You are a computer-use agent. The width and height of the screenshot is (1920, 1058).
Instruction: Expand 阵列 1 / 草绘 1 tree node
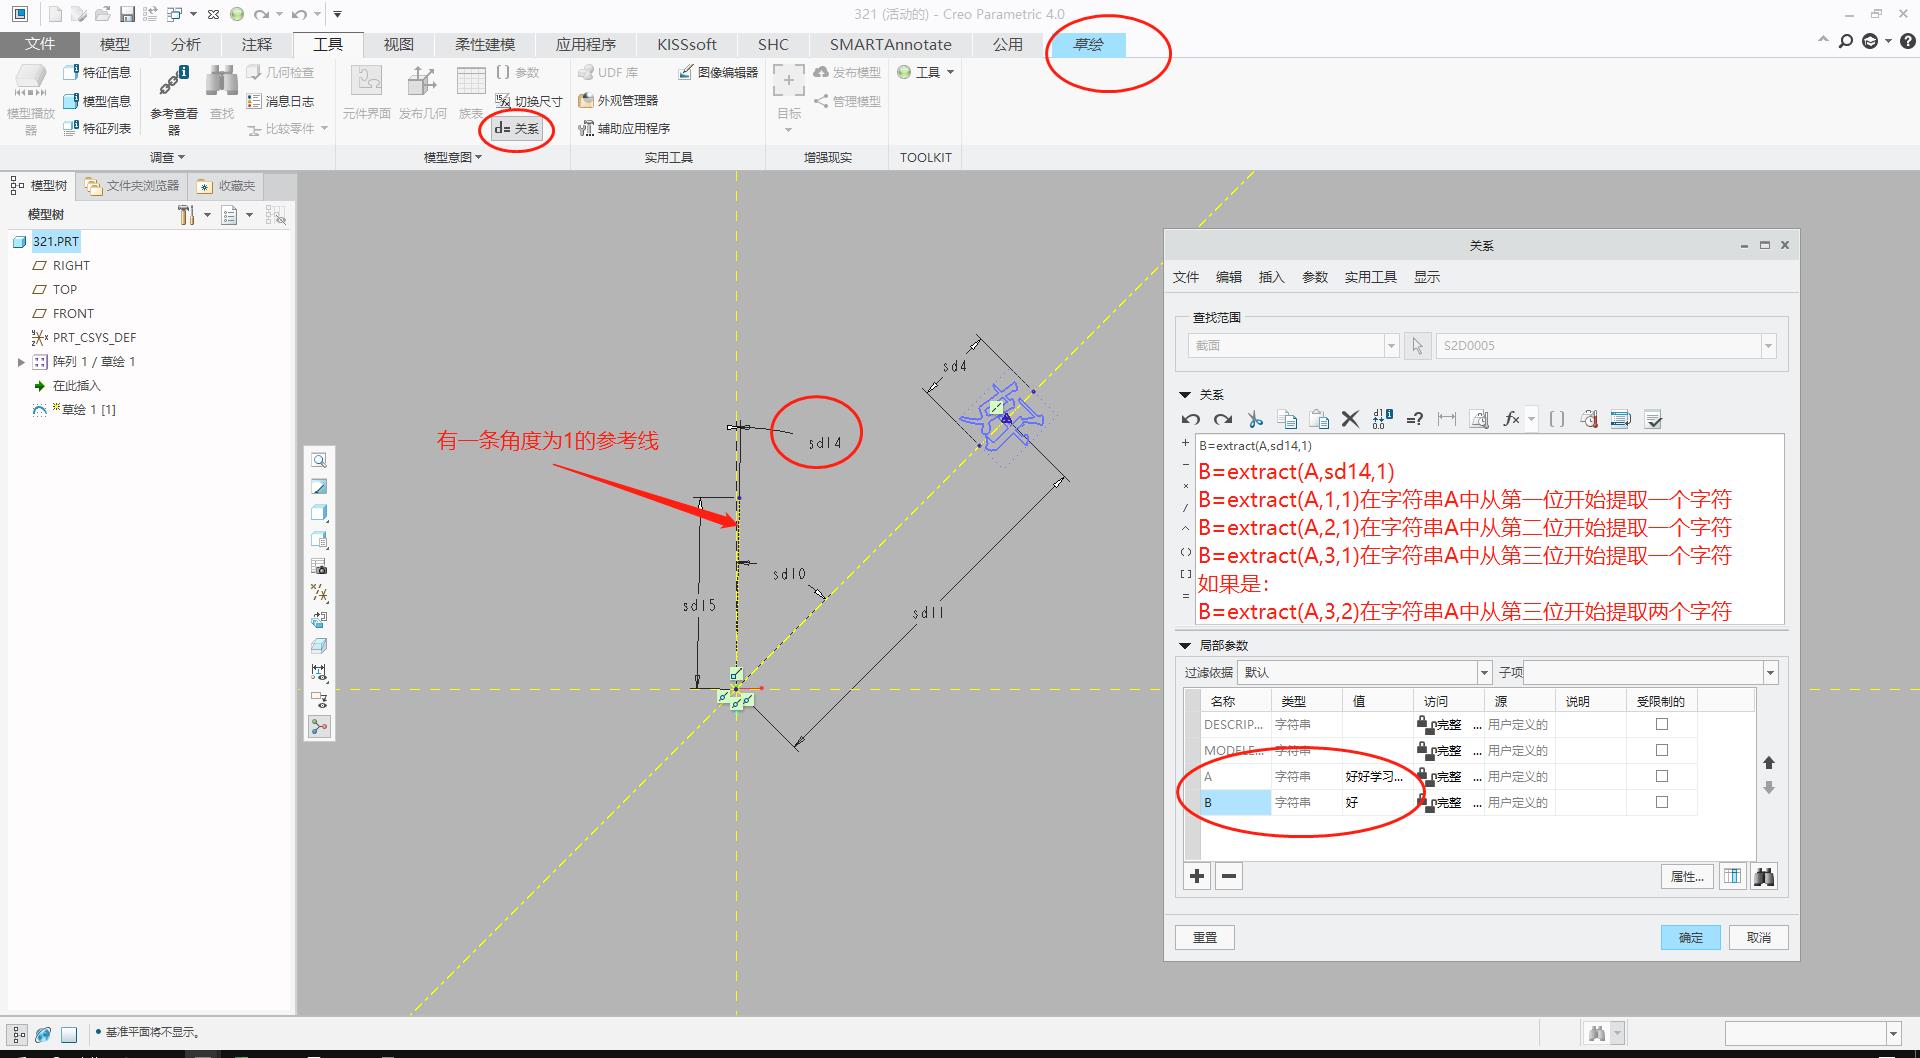pyautogui.click(x=21, y=362)
